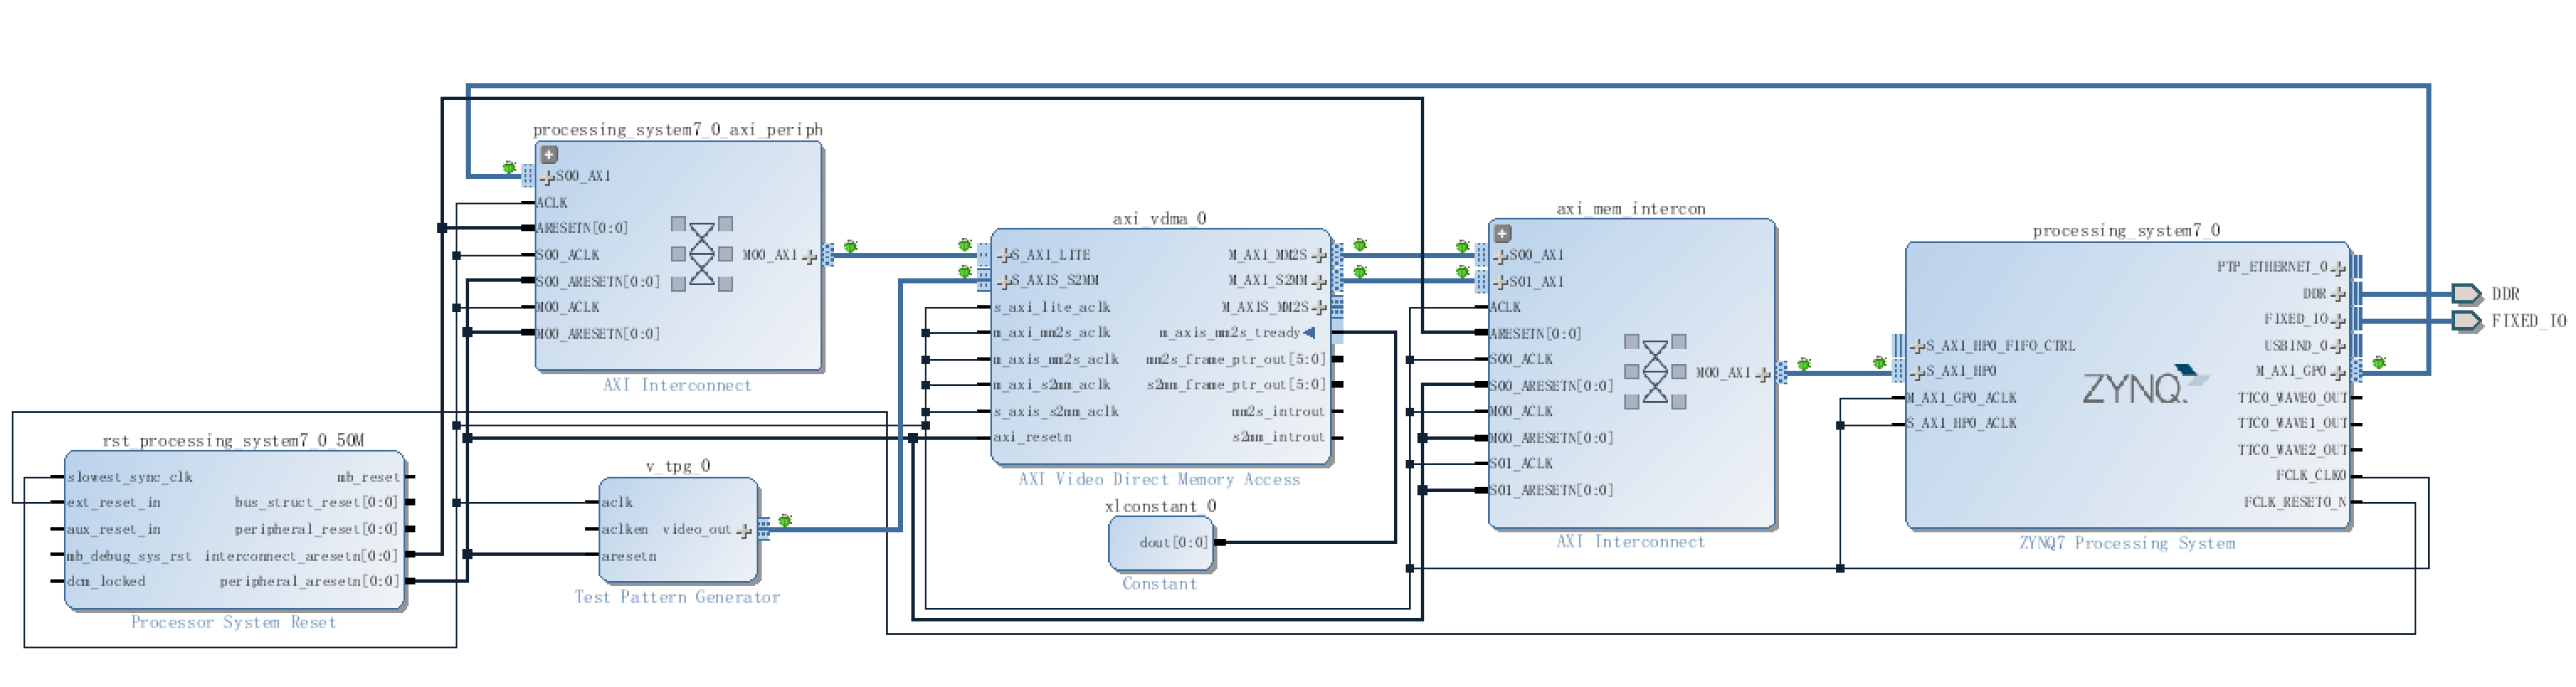The height and width of the screenshot is (687, 2576).
Task: Expand the M_AXI_MM2S interface pin
Action: click(x=1319, y=256)
